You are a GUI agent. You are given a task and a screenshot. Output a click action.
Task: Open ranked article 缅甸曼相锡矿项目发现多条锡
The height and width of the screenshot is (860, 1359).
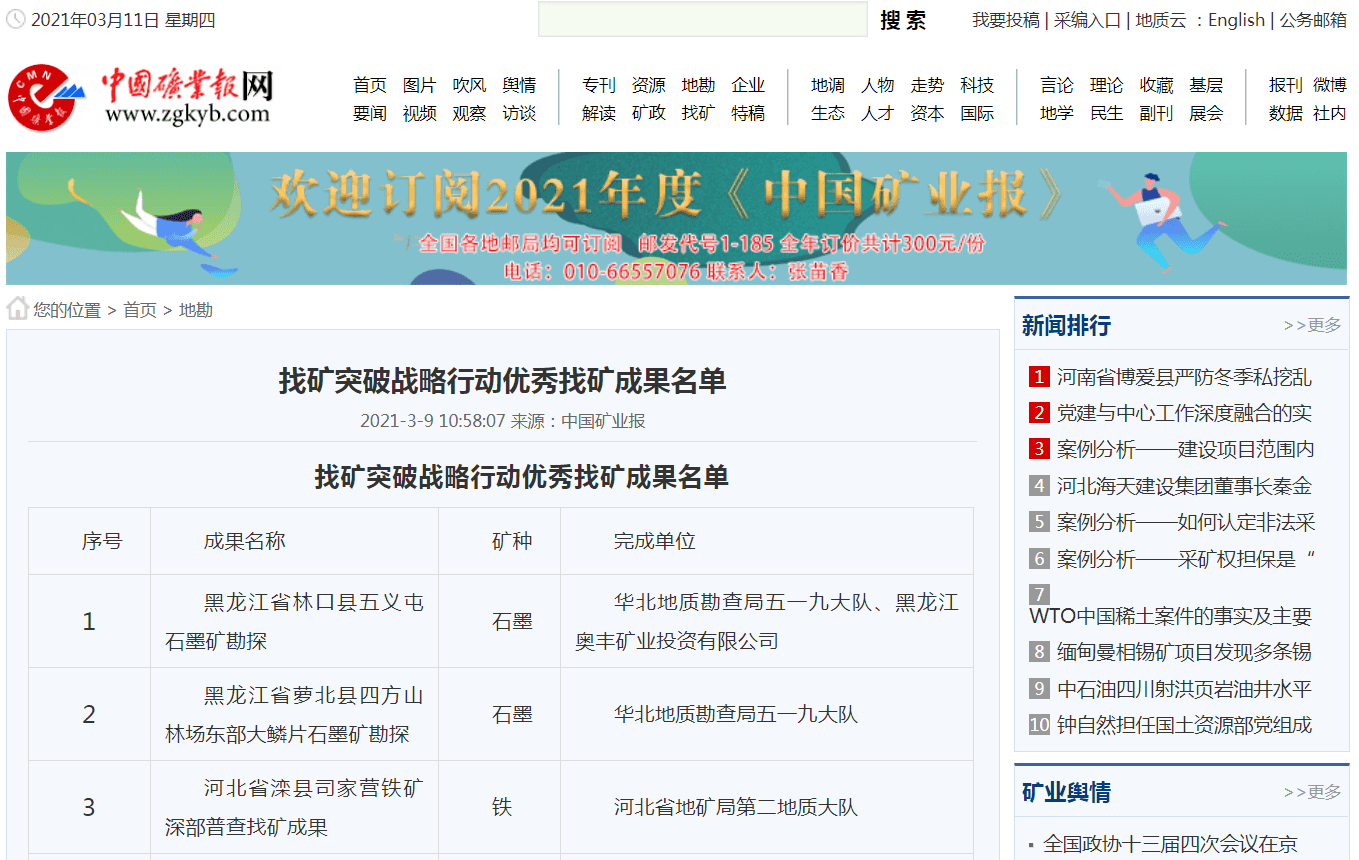pos(1184,652)
